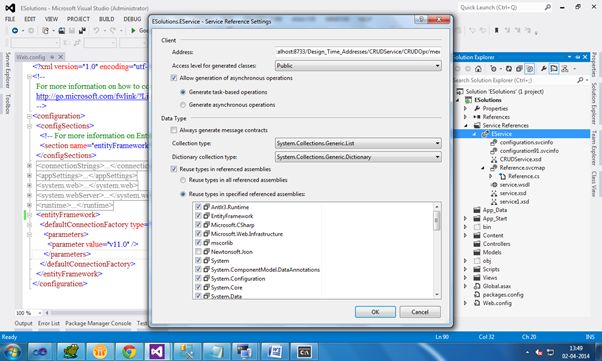Expand the App_Start folder
This screenshot has height=361, width=602.
coord(465,219)
